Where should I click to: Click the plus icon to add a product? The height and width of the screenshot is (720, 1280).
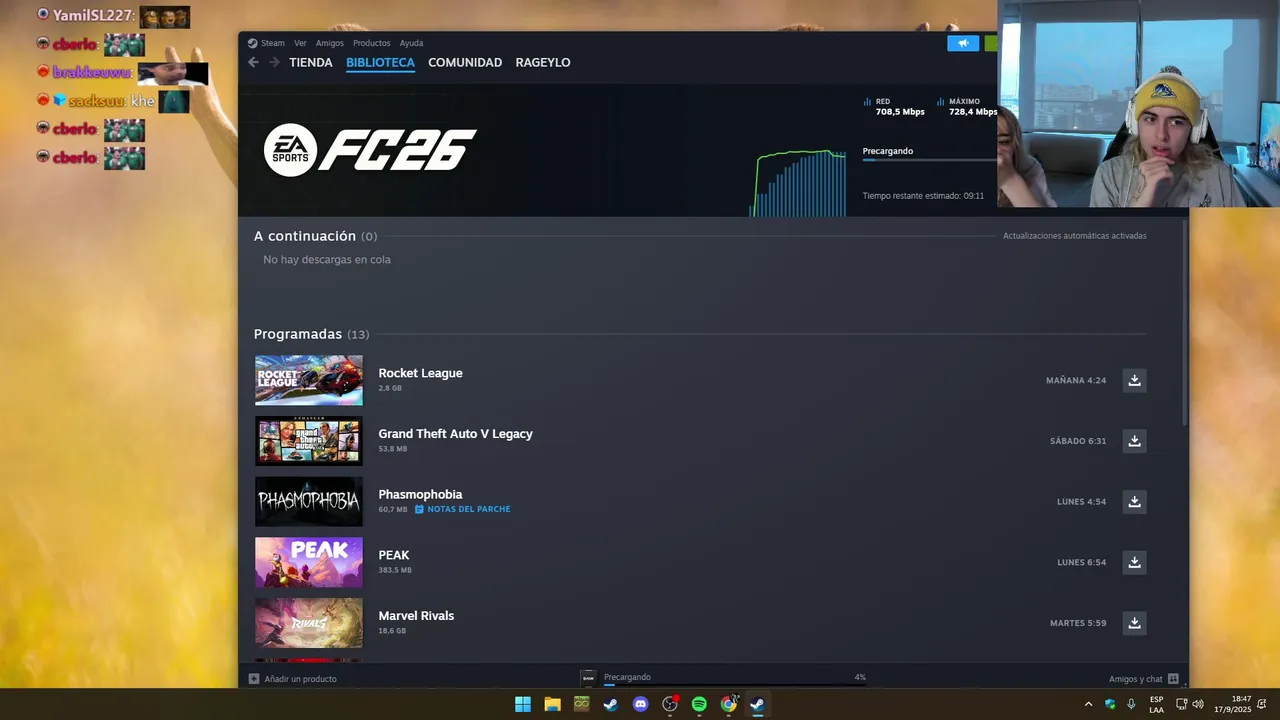click(x=254, y=679)
